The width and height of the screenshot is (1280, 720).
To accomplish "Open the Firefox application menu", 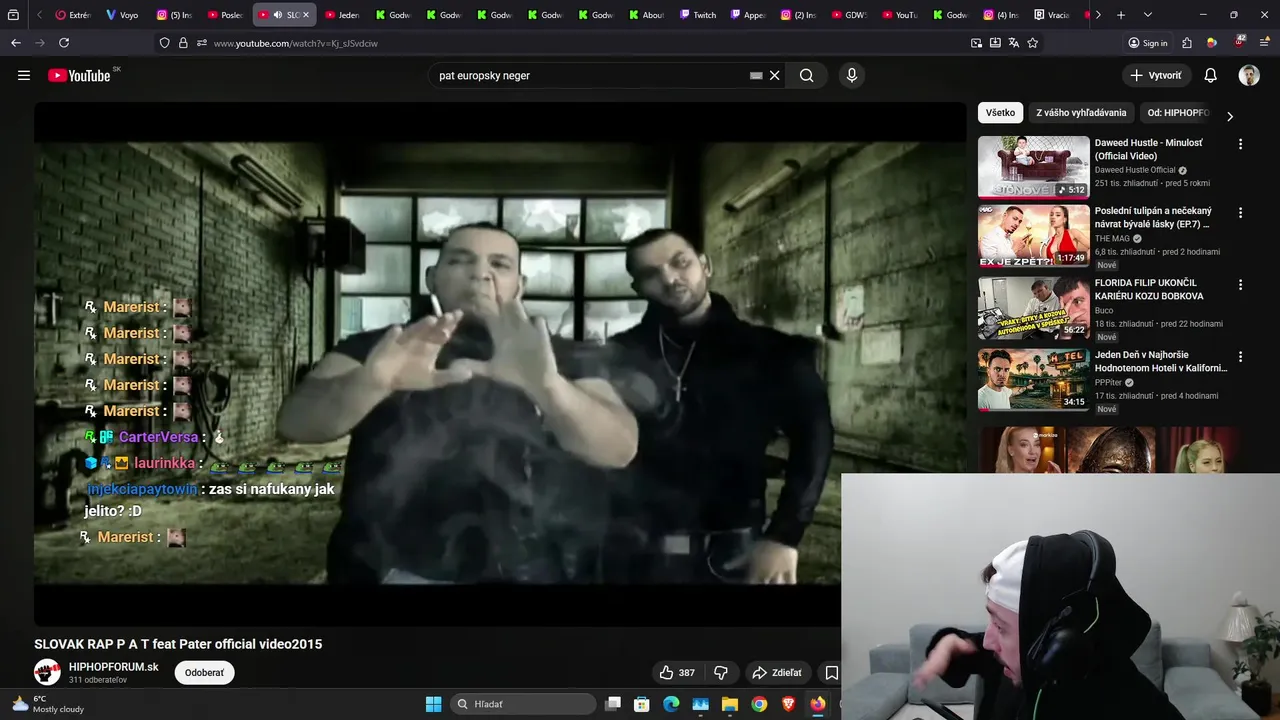I will [1265, 43].
